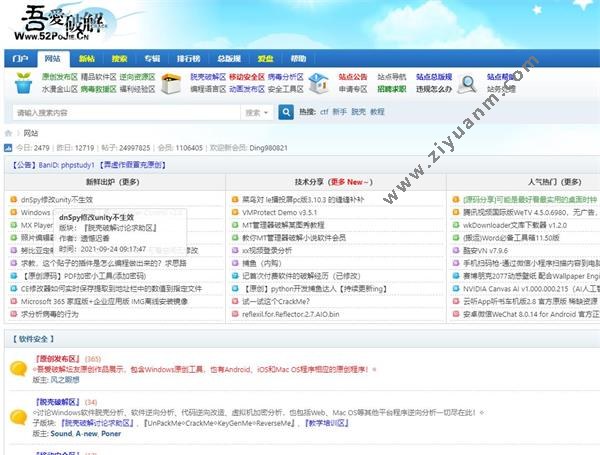Open the 『教学培训区』 sub-forum link
The image size is (600, 455).
click(x=326, y=423)
